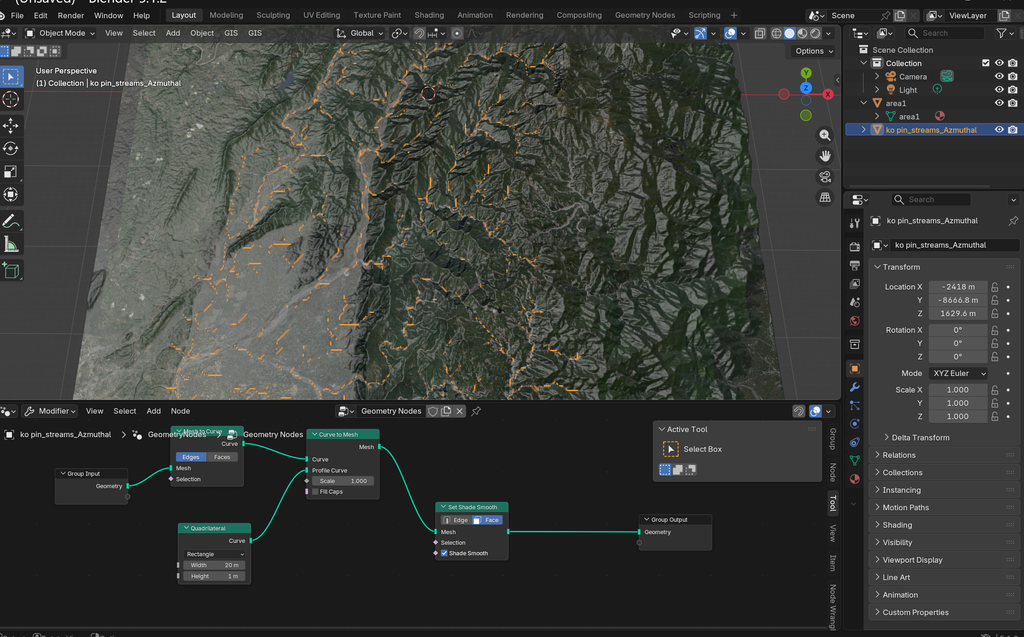Select the Measure tool
1024x637 pixels.
click(x=10, y=244)
